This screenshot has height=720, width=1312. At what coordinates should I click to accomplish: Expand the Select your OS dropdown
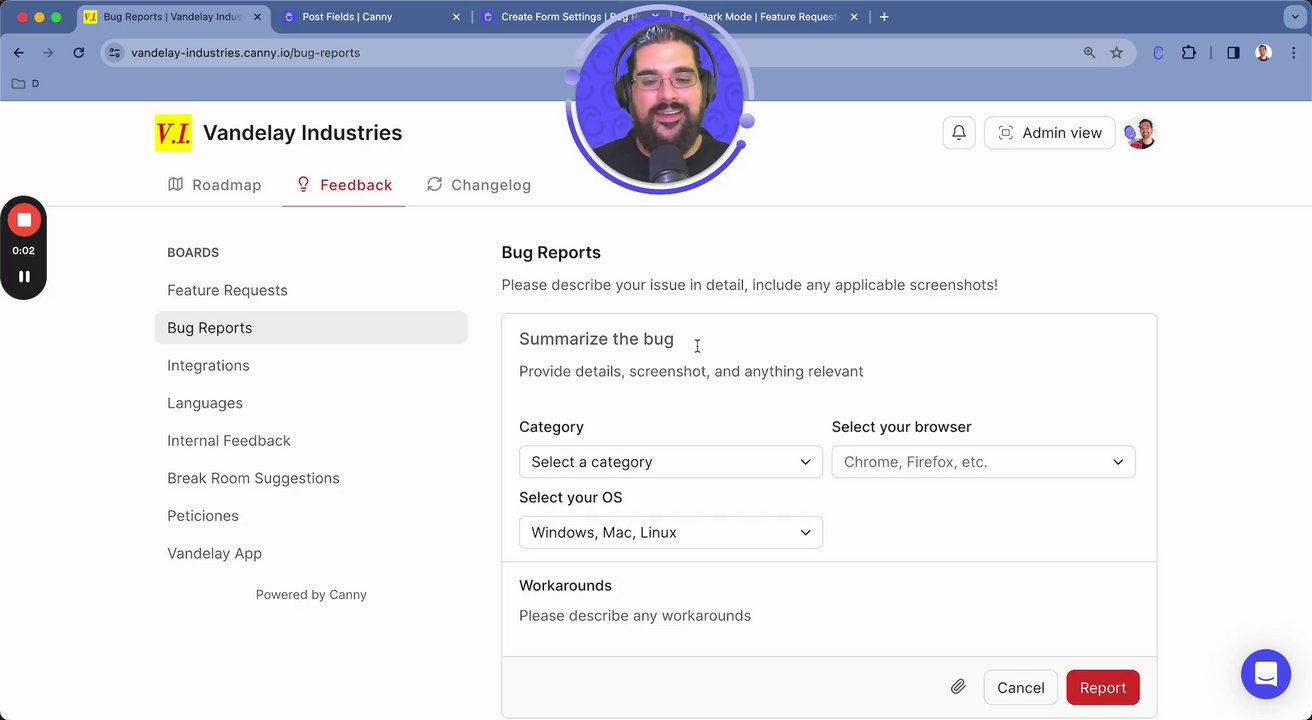[670, 533]
